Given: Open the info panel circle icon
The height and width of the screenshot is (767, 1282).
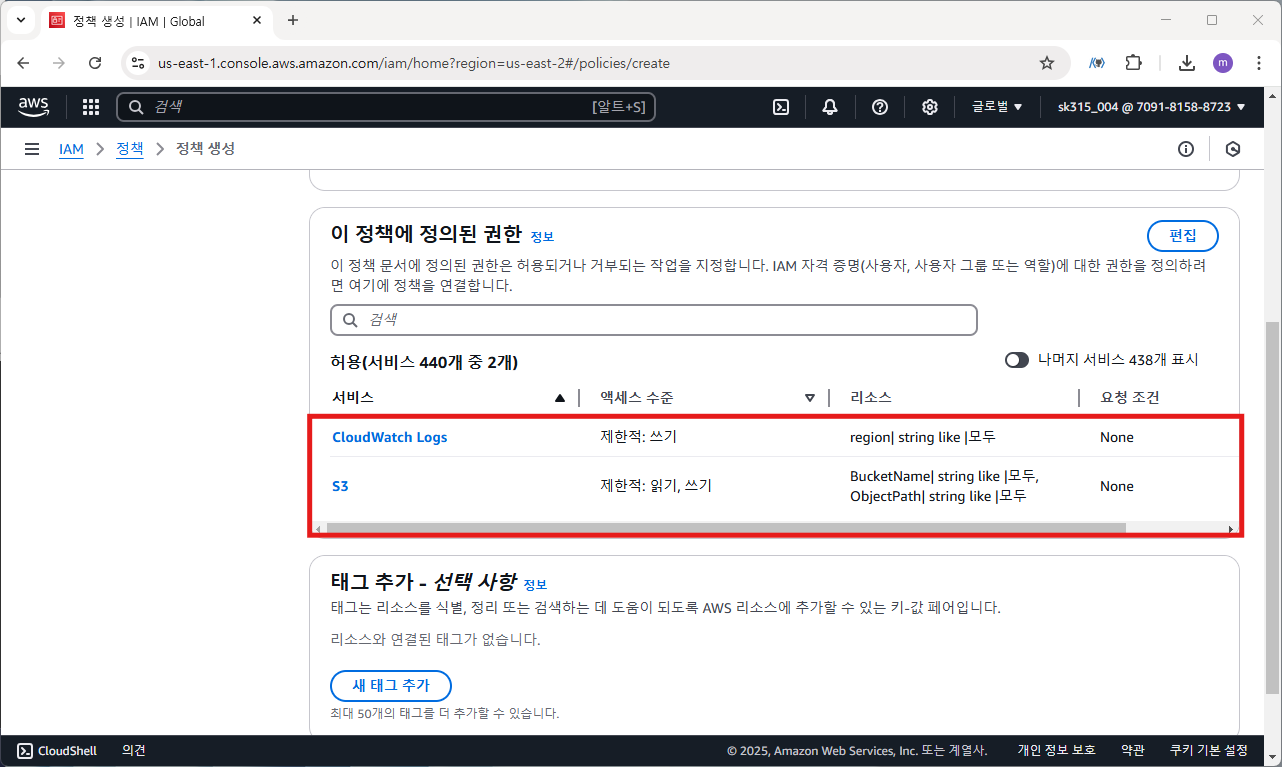Looking at the screenshot, I should [1186, 149].
